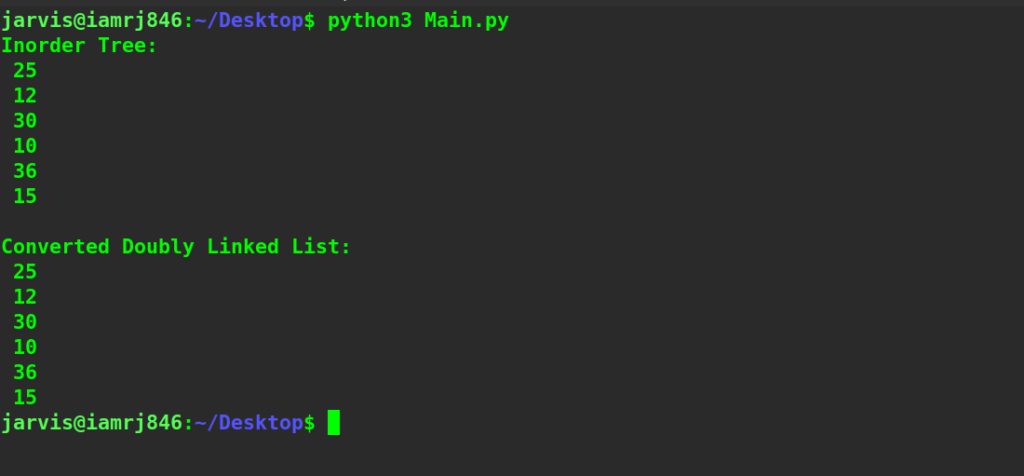Click the ~/Desktop path in the bottom prompt
The height and width of the screenshot is (476, 1024).
coord(248,423)
